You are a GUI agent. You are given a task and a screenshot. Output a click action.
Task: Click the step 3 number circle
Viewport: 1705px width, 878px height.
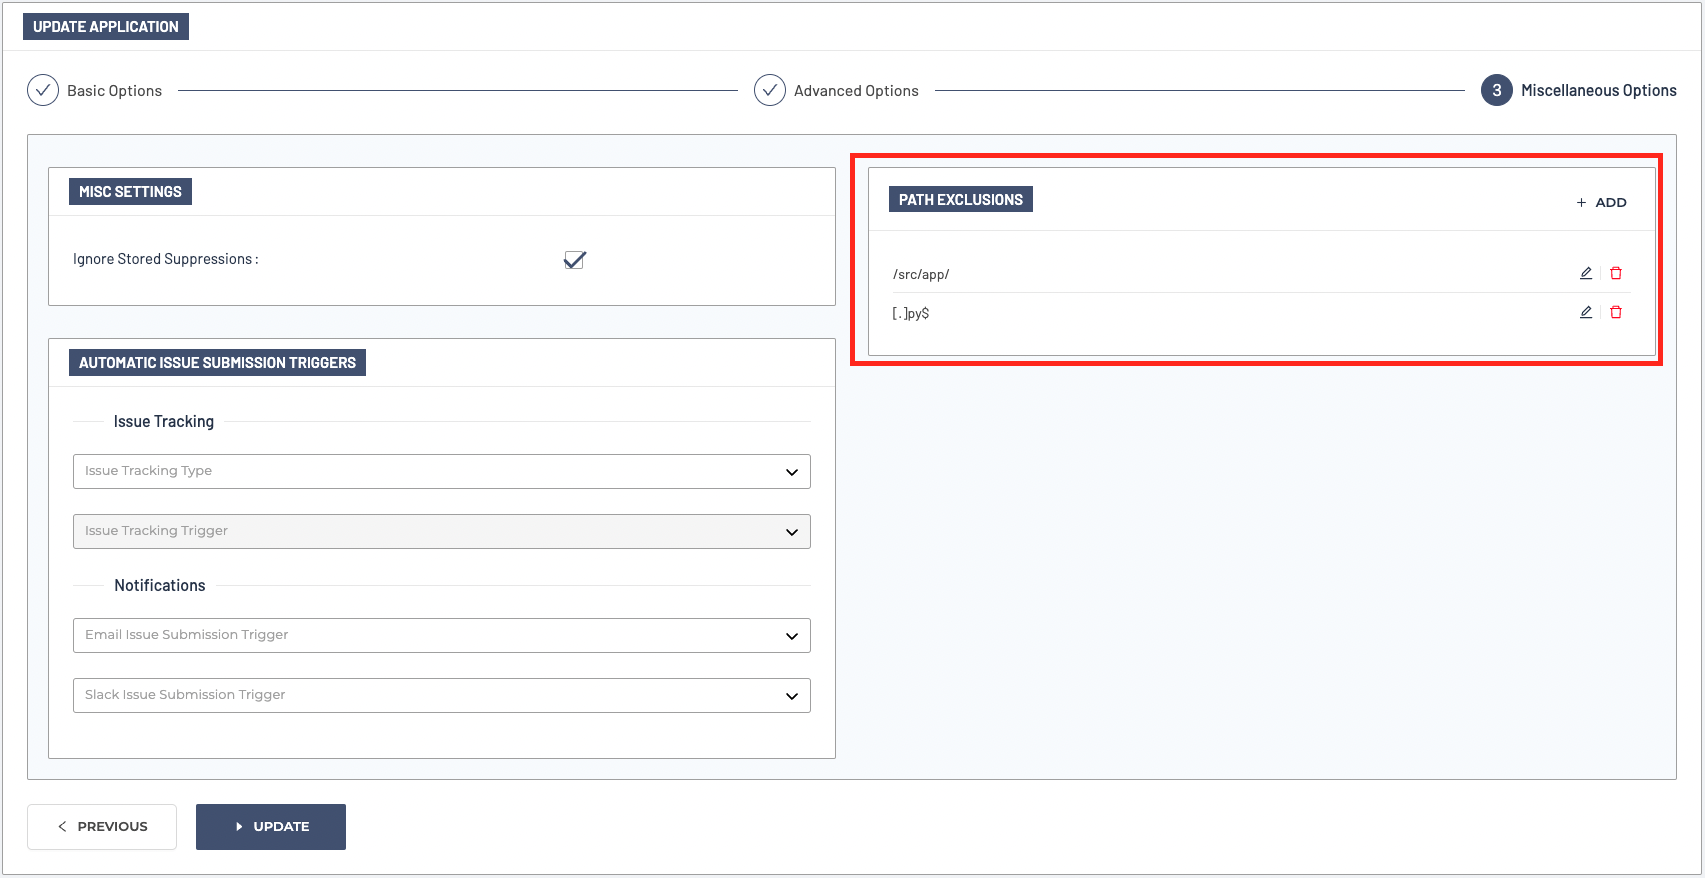(x=1496, y=90)
